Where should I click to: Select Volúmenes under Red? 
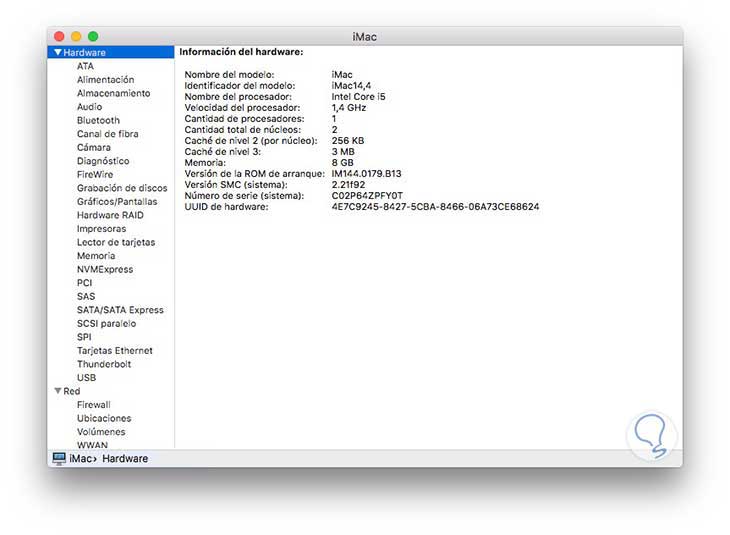(101, 432)
